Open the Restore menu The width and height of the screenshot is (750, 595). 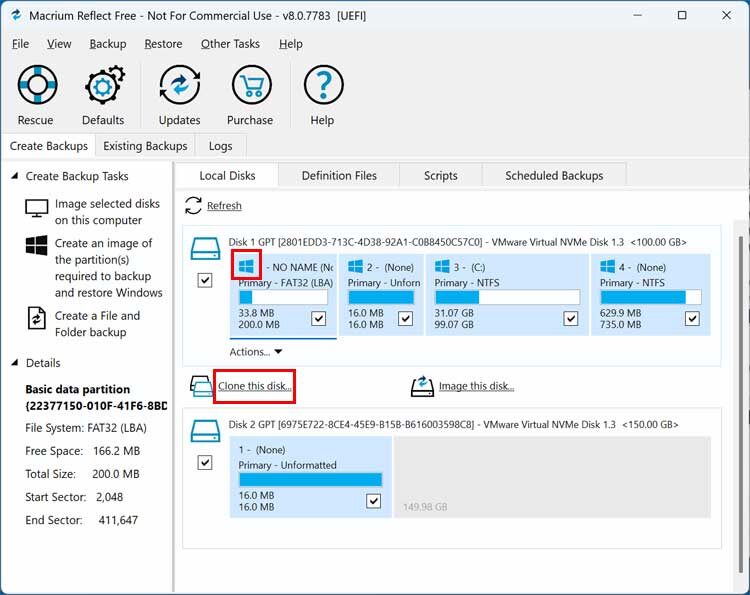163,44
